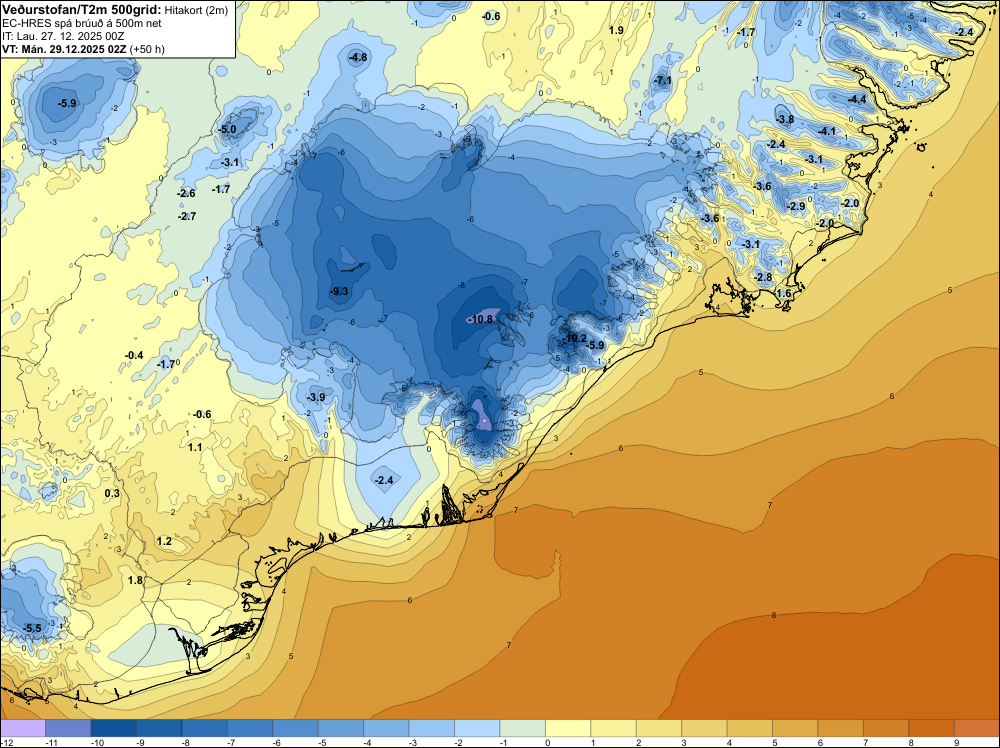
Task: Click the -10.2 temperature label
Action: [573, 338]
